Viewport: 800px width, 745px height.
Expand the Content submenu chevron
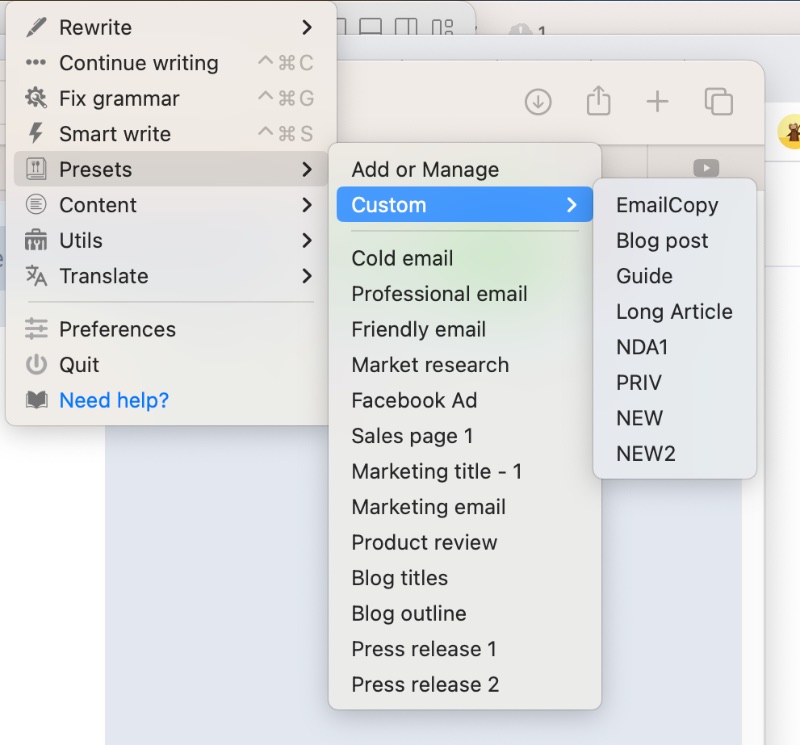pyautogui.click(x=306, y=205)
